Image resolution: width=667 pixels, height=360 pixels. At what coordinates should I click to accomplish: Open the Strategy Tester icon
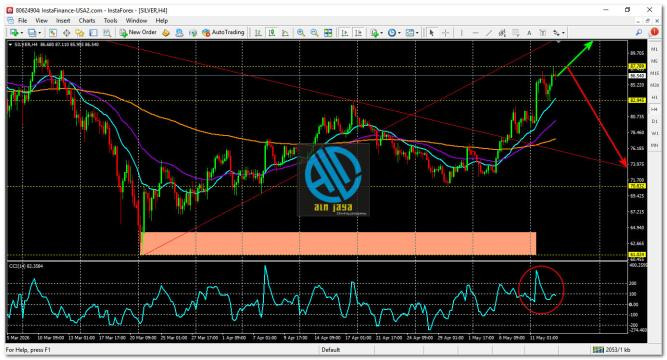[x=107, y=32]
